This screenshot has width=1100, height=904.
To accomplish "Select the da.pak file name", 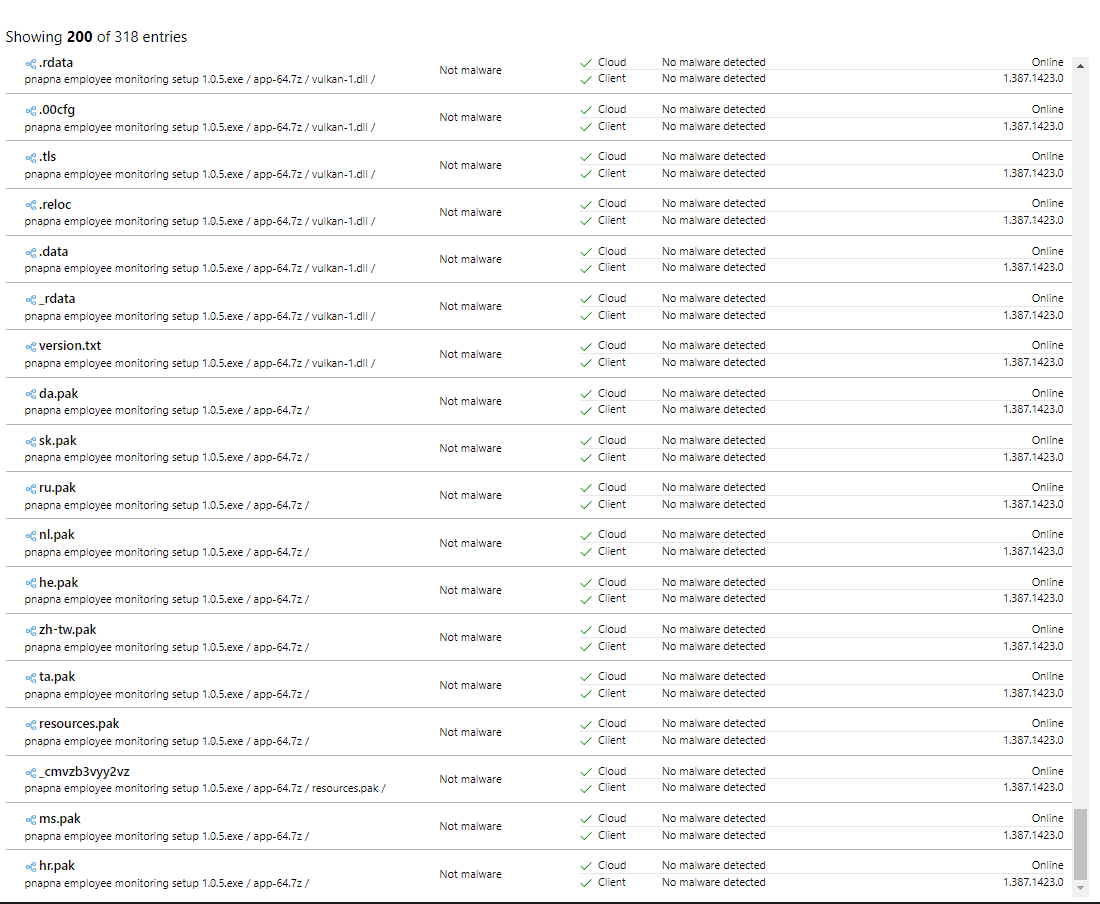I will coord(58,393).
